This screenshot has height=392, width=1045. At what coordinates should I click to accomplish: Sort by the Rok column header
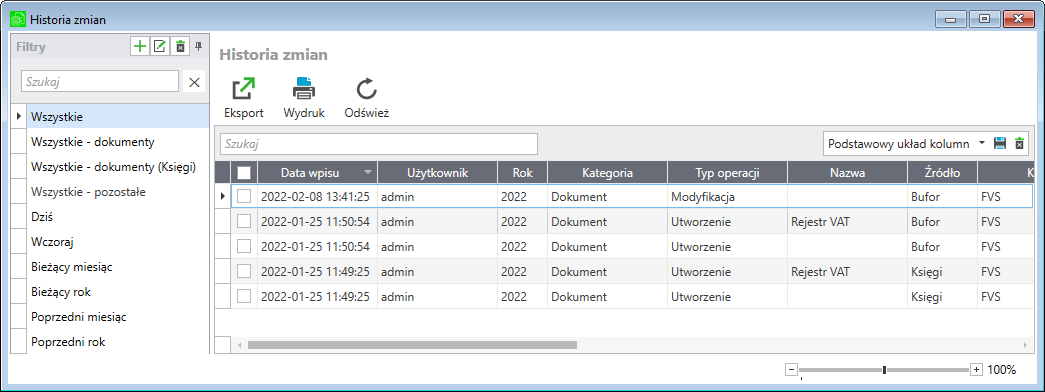coord(522,173)
